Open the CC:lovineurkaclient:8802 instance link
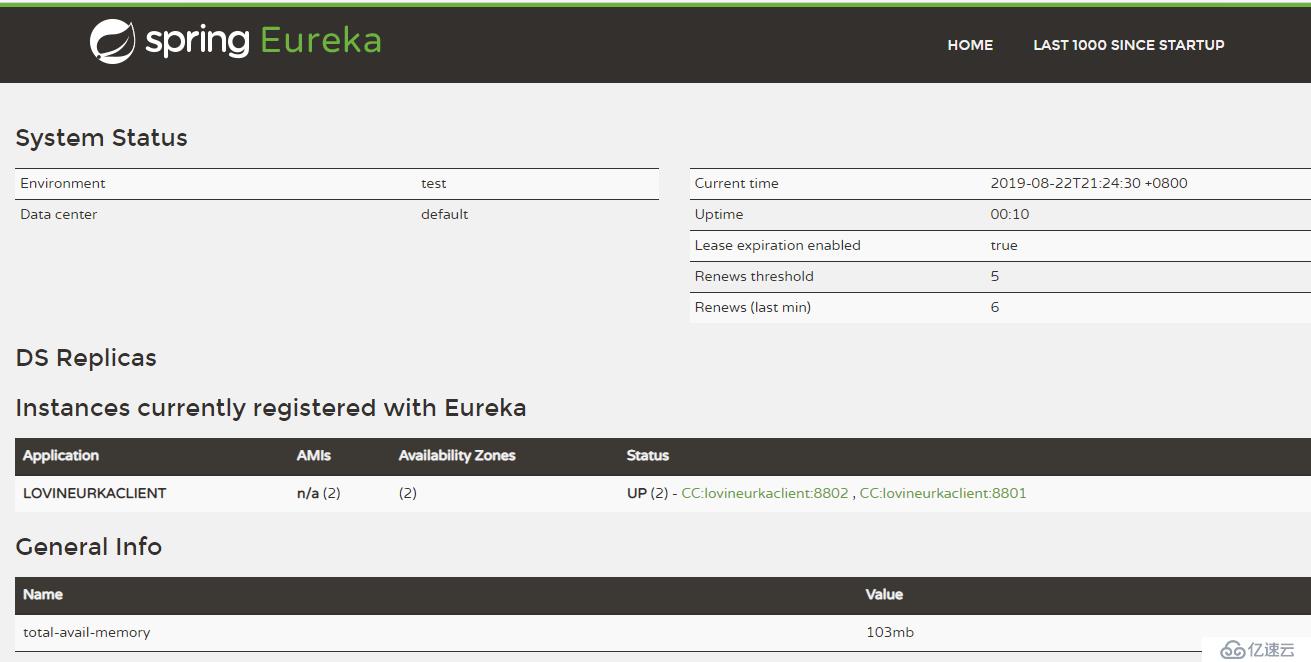Screen dimensions: 1311x662 [x=765, y=493]
